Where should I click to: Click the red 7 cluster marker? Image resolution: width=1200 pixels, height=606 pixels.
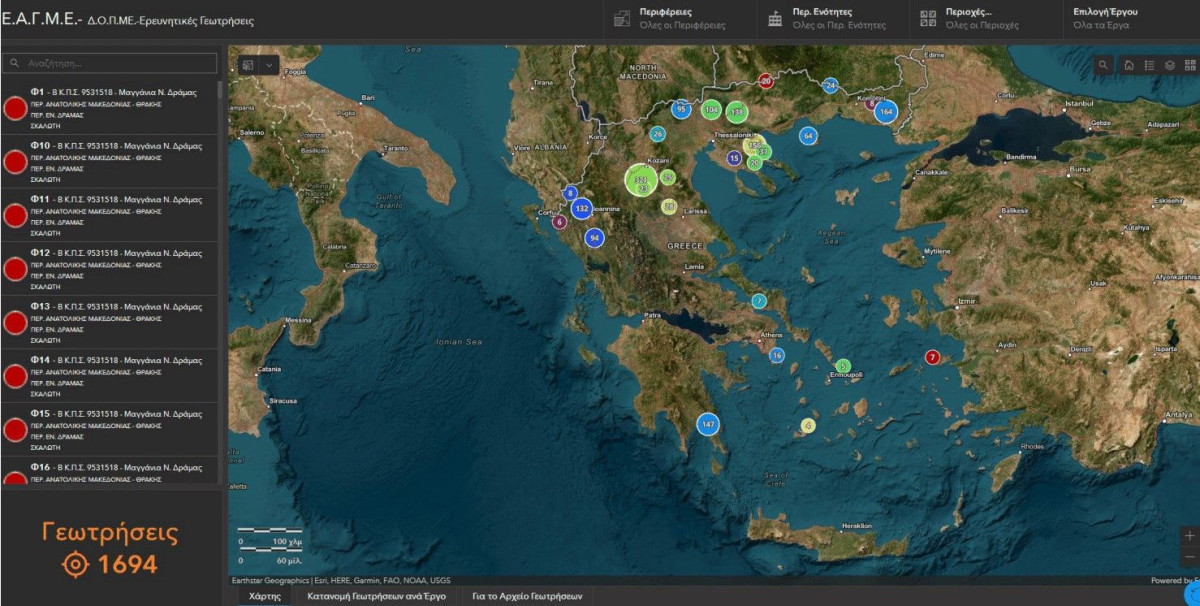click(x=932, y=357)
